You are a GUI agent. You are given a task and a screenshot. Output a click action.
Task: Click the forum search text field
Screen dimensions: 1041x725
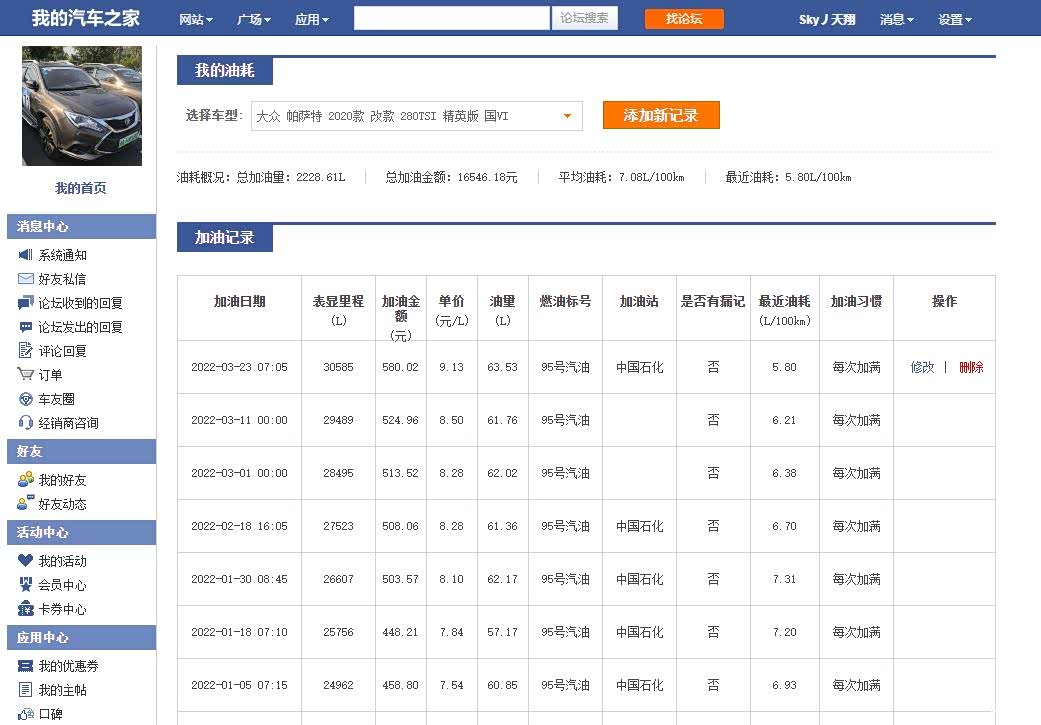click(451, 18)
